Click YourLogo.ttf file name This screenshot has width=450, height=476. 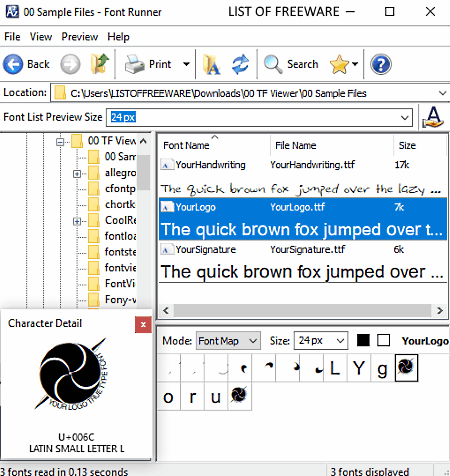(297, 207)
